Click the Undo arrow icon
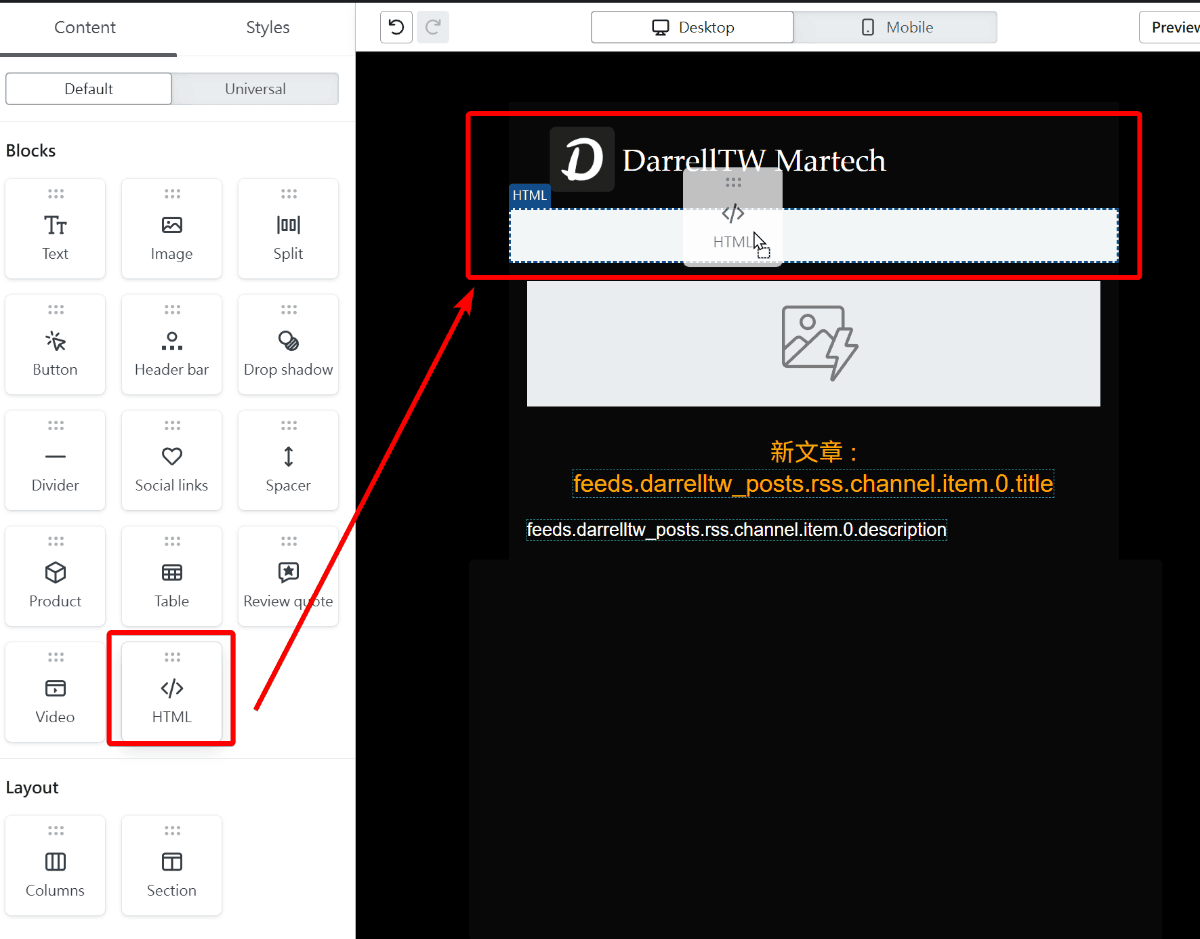This screenshot has width=1200, height=939. pos(396,27)
